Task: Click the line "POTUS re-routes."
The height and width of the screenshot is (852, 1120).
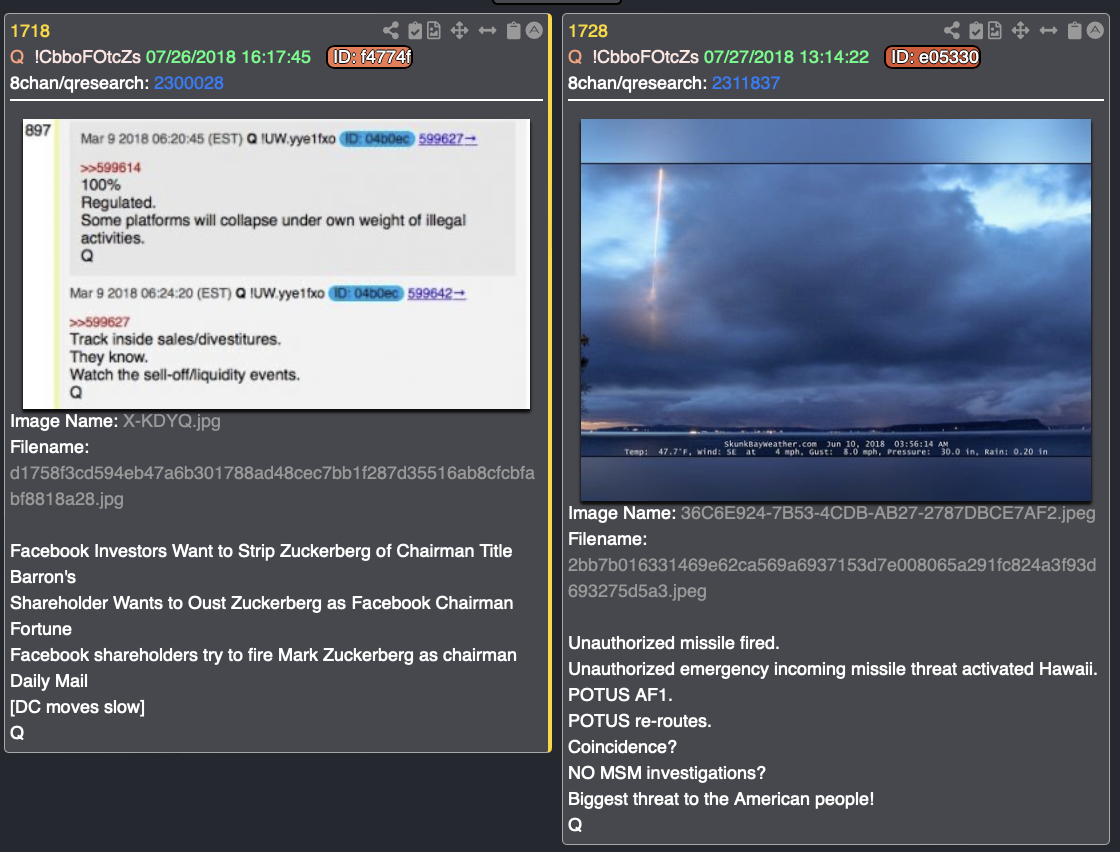Action: pyautogui.click(x=639, y=721)
